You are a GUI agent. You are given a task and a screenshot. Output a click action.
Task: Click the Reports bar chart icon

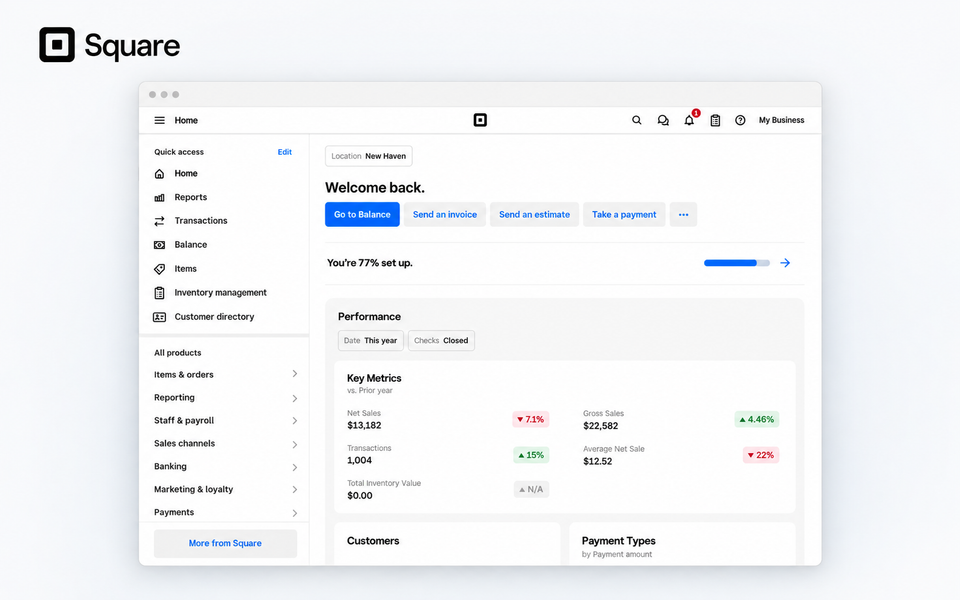[159, 197]
